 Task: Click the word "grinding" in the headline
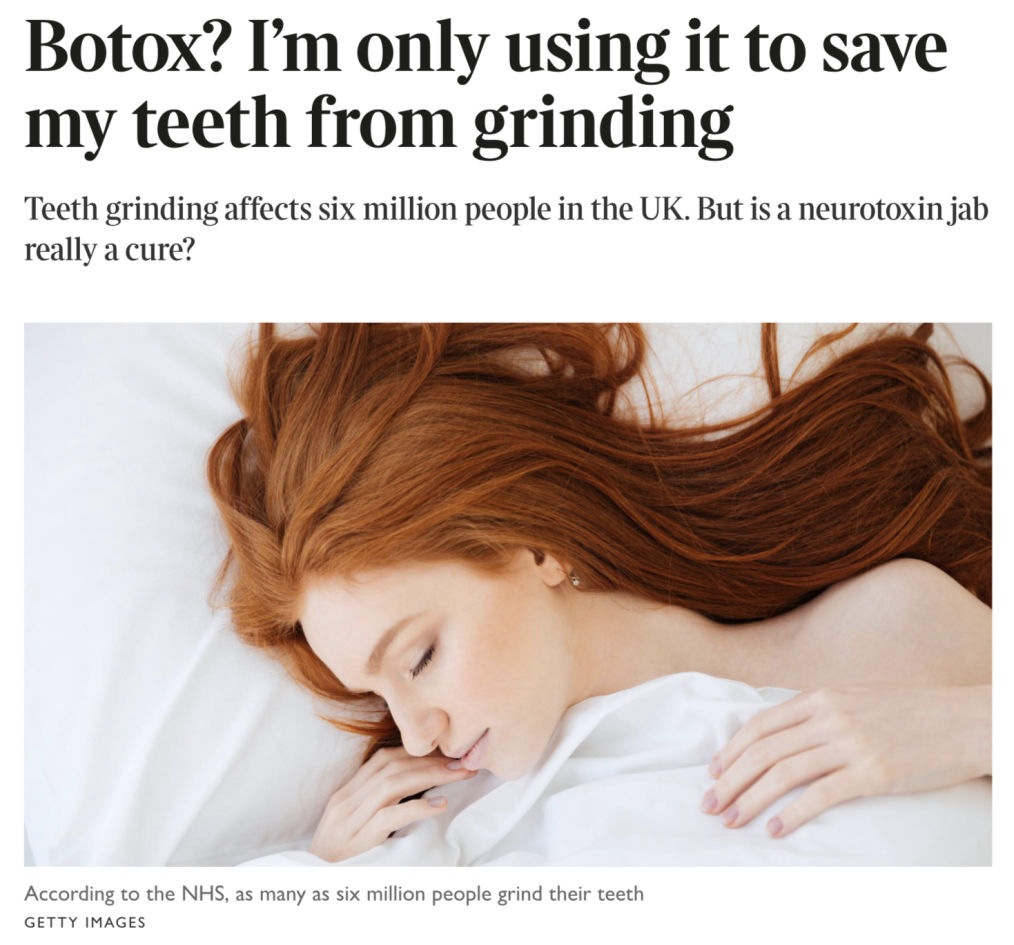603,126
